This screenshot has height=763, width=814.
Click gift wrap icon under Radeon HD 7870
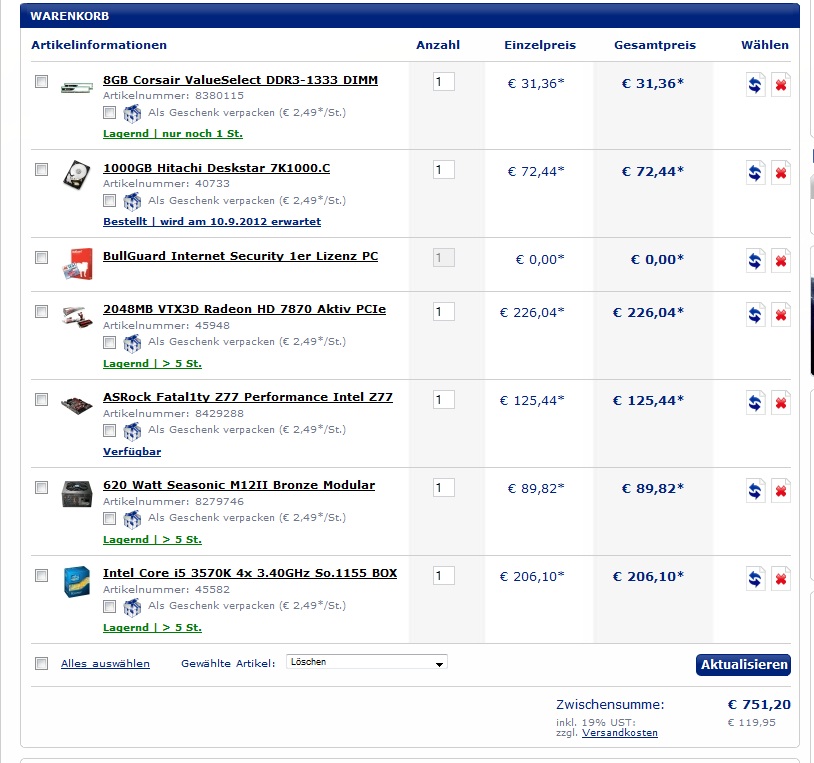[132, 343]
